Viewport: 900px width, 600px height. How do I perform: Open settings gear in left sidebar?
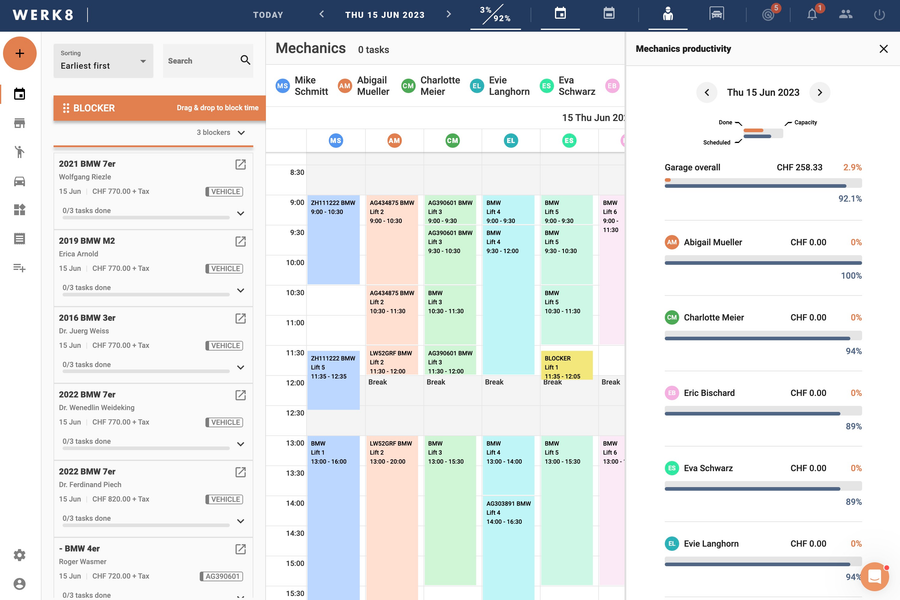[x=19, y=555]
